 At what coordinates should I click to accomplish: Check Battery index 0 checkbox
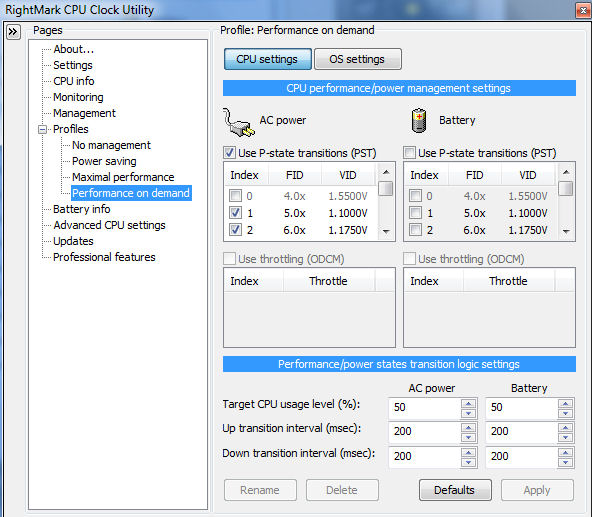pyautogui.click(x=415, y=196)
